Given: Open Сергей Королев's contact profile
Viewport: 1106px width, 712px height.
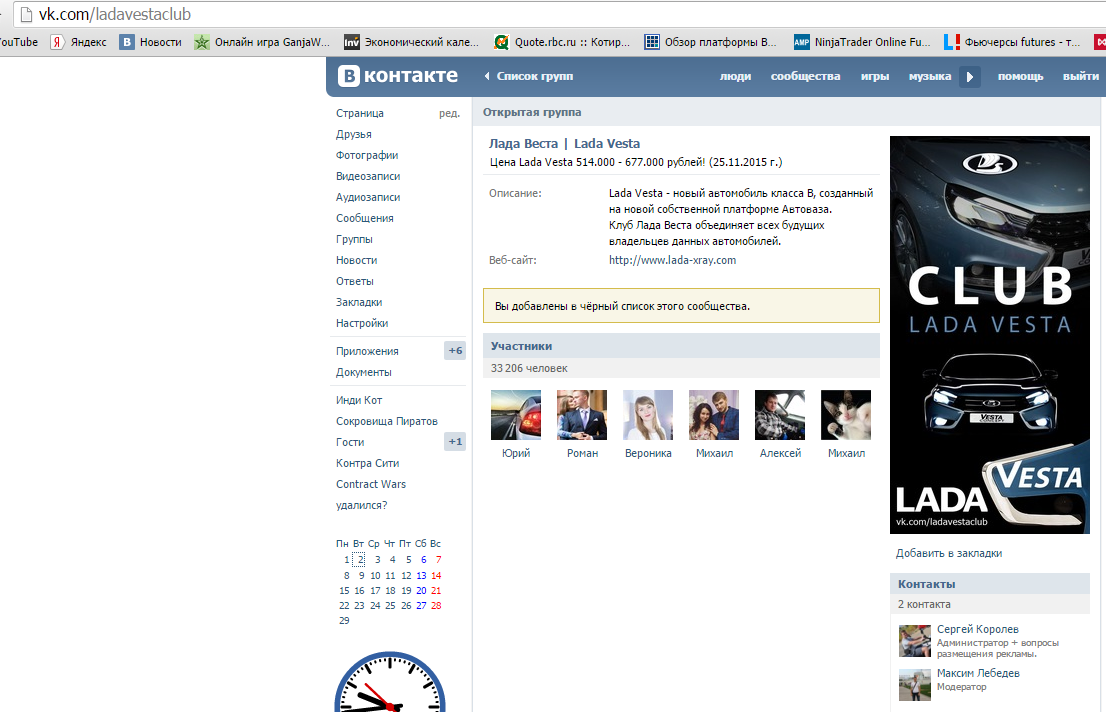Looking at the screenshot, I should click(x=978, y=629).
